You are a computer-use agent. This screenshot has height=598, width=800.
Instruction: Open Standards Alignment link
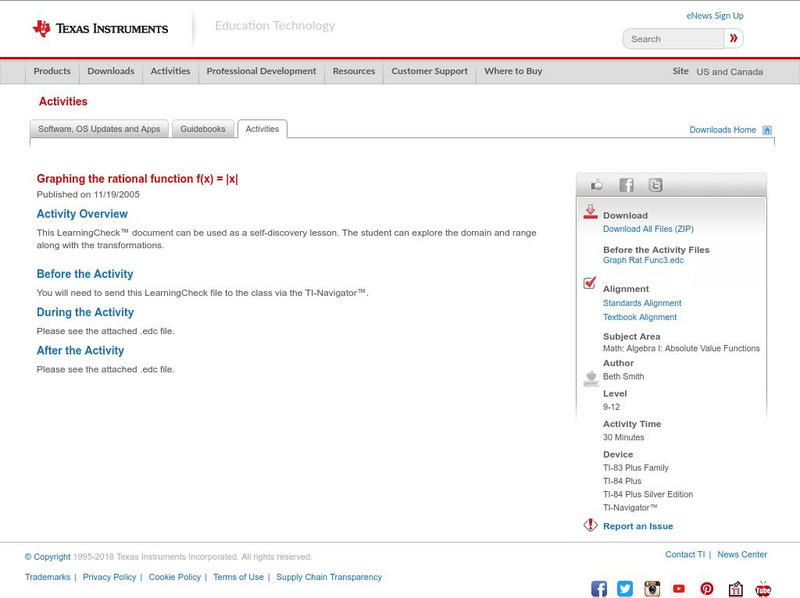click(642, 303)
